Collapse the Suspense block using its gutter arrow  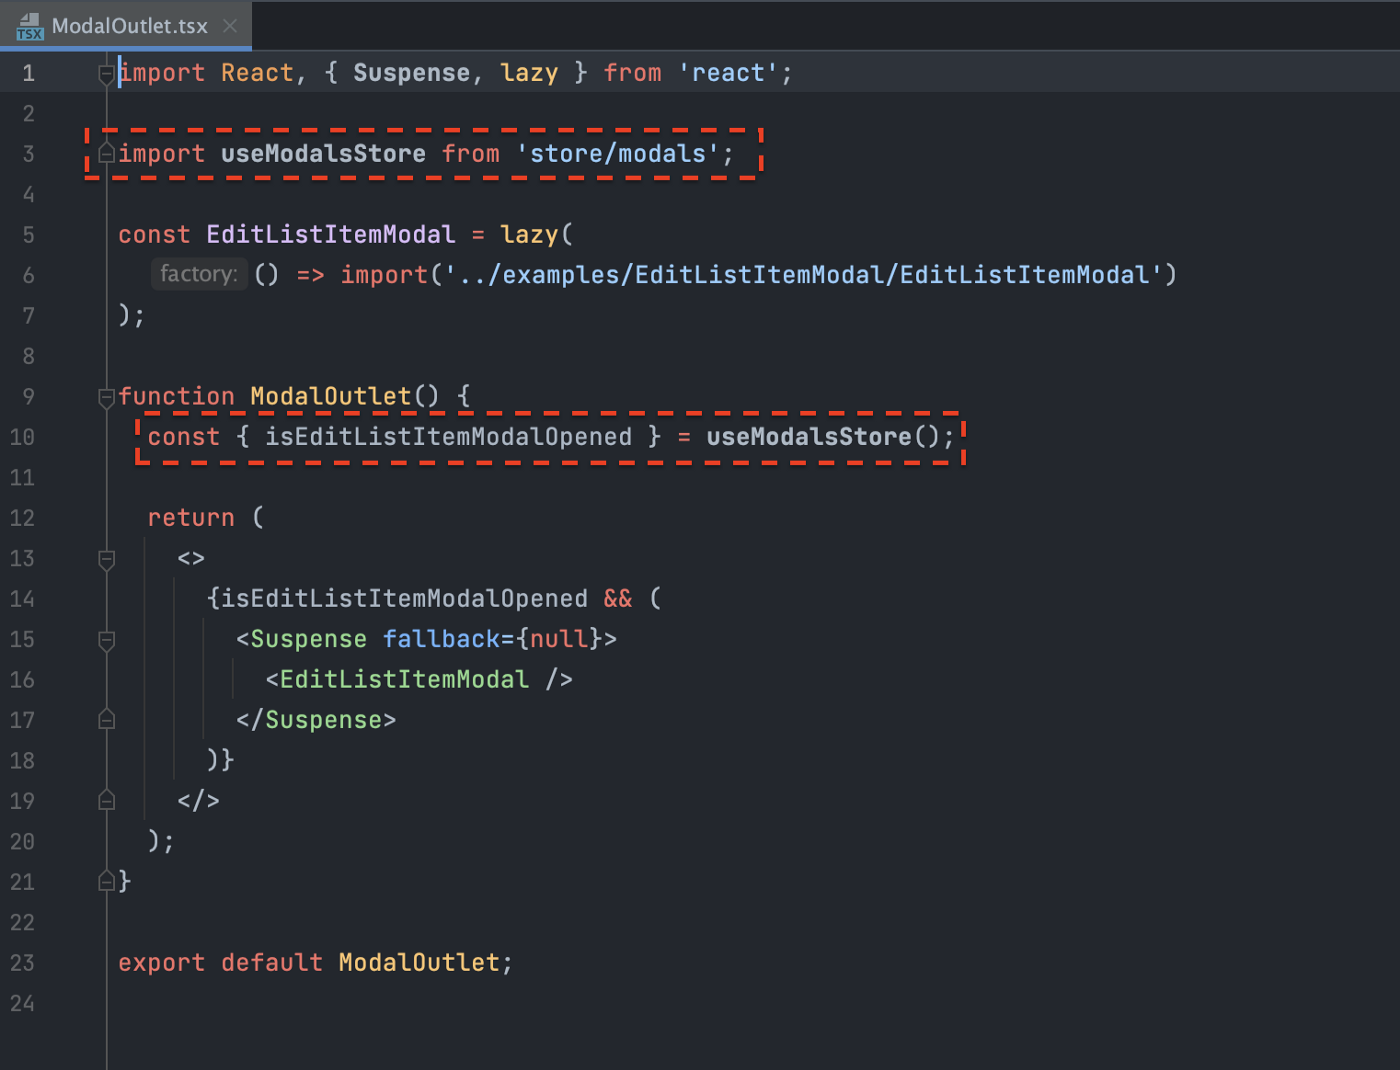[106, 640]
